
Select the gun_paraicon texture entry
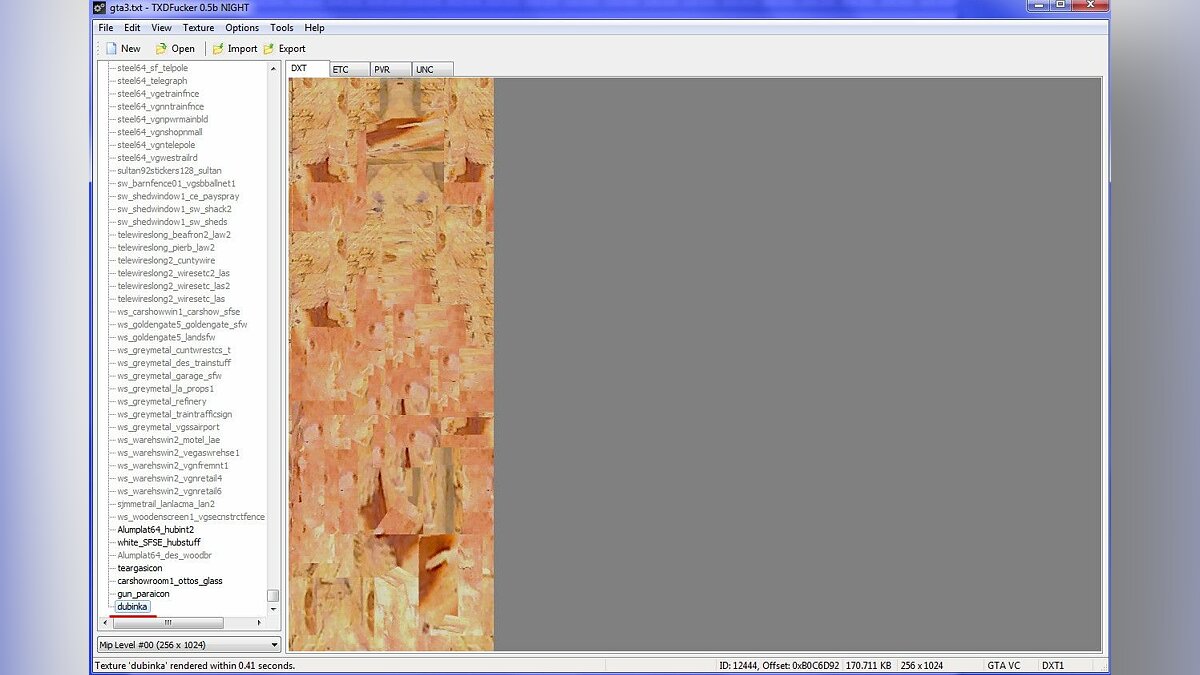(143, 594)
